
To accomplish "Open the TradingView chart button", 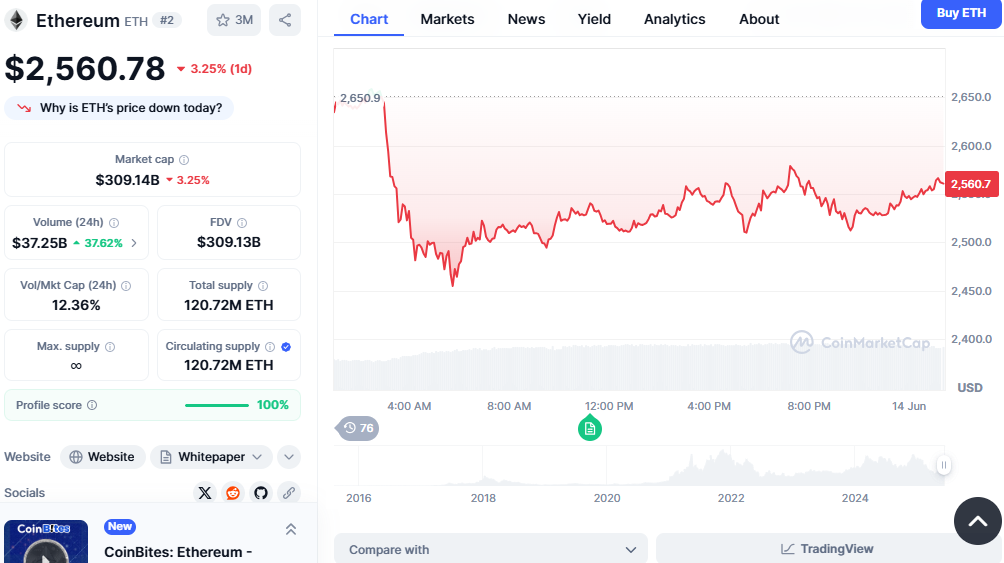I will pos(827,549).
